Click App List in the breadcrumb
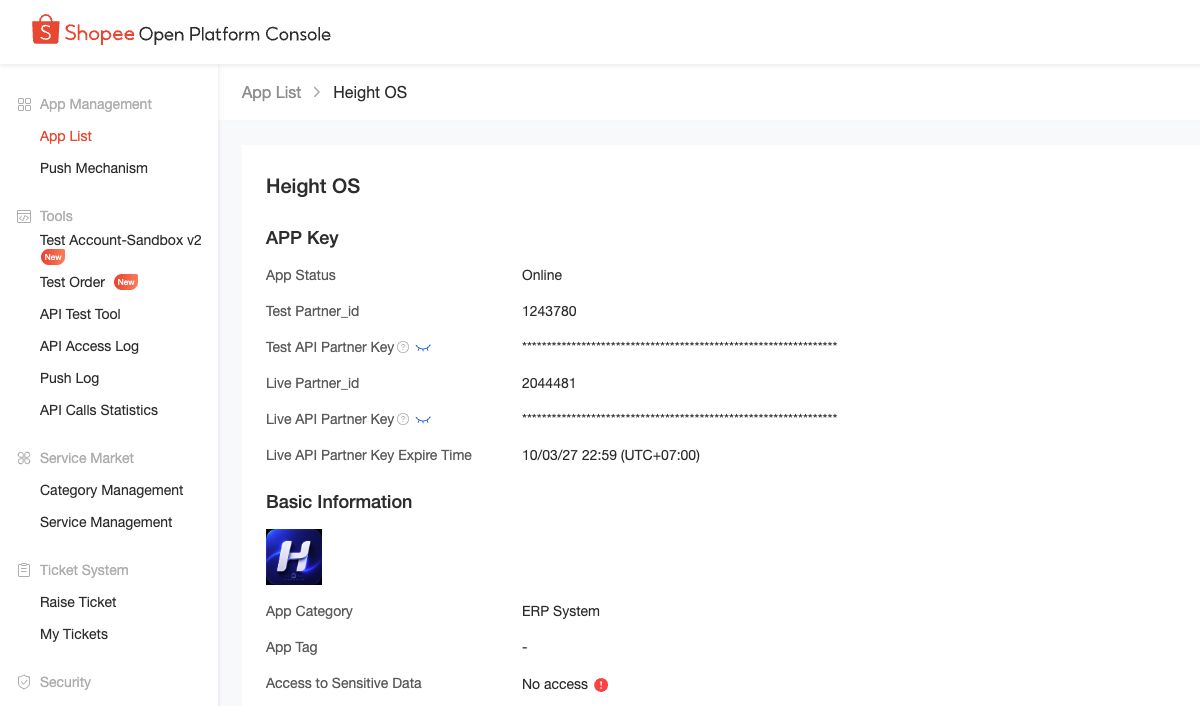Image resolution: width=1200 pixels, height=706 pixels. (x=271, y=92)
